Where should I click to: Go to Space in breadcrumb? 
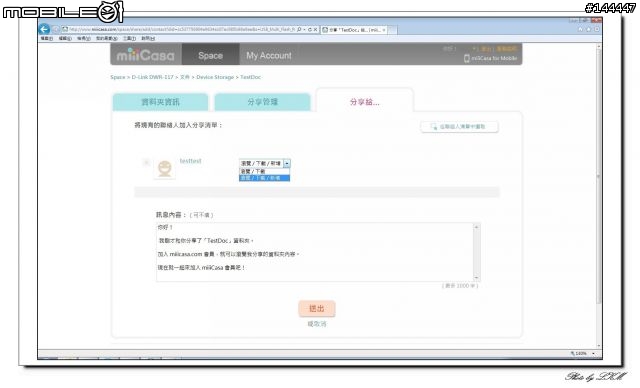118,77
